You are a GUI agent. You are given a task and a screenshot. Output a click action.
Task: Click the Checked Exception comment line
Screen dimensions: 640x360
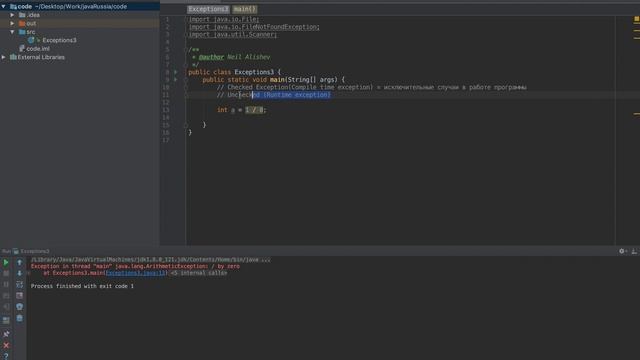[x=371, y=87]
